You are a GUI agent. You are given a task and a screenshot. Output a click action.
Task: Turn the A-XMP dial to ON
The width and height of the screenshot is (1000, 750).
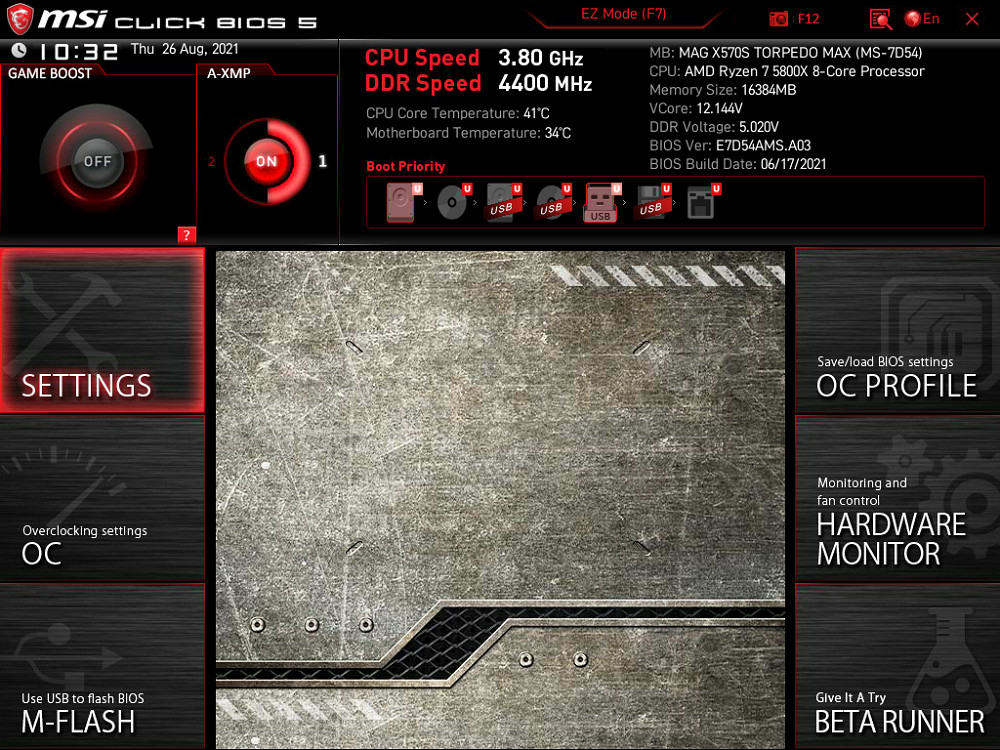point(264,160)
